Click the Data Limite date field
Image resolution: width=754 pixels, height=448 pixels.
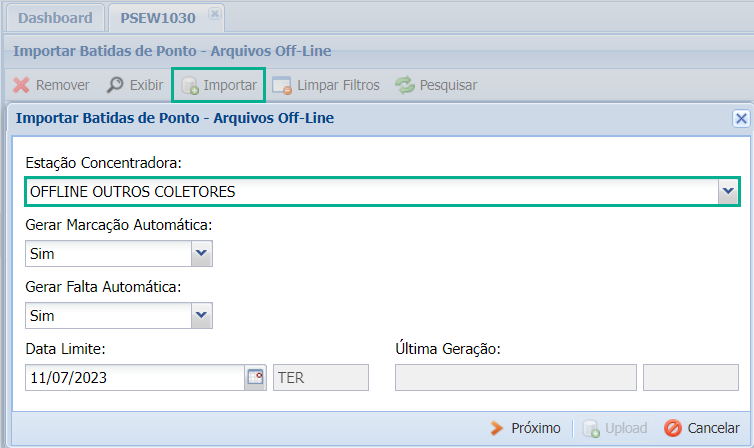[135, 377]
